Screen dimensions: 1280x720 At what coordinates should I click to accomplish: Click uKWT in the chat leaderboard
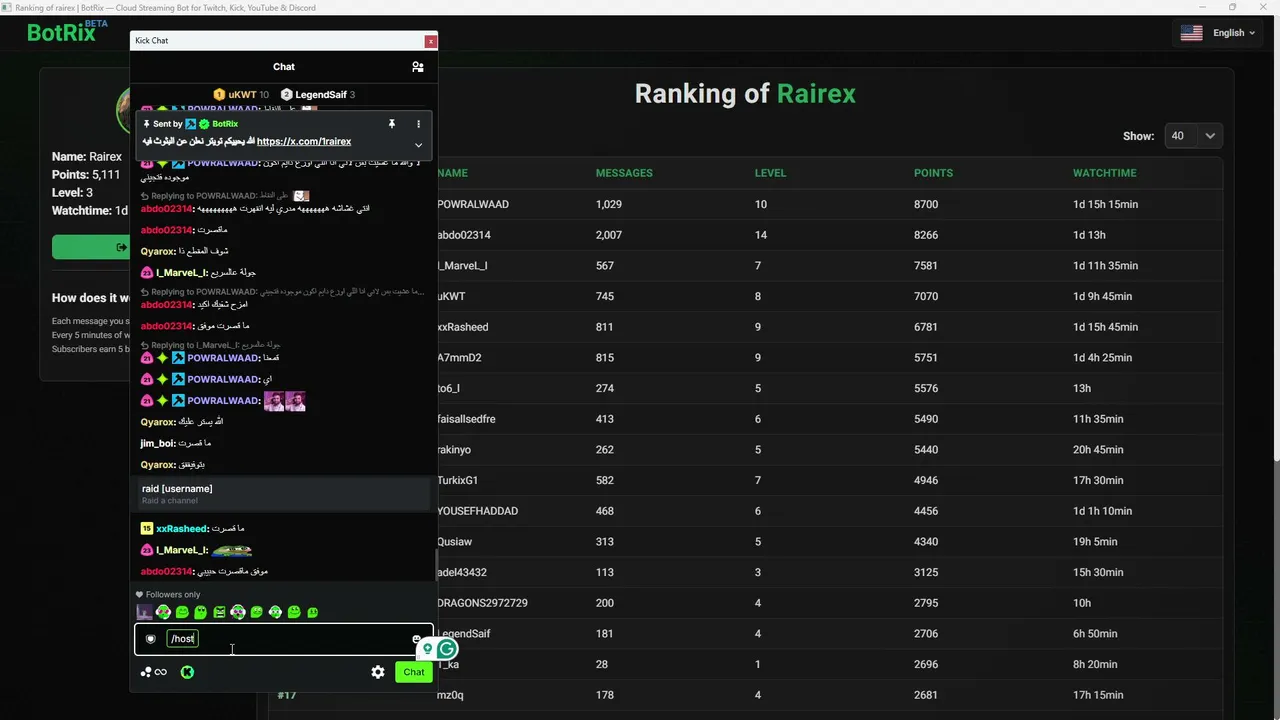coord(242,95)
